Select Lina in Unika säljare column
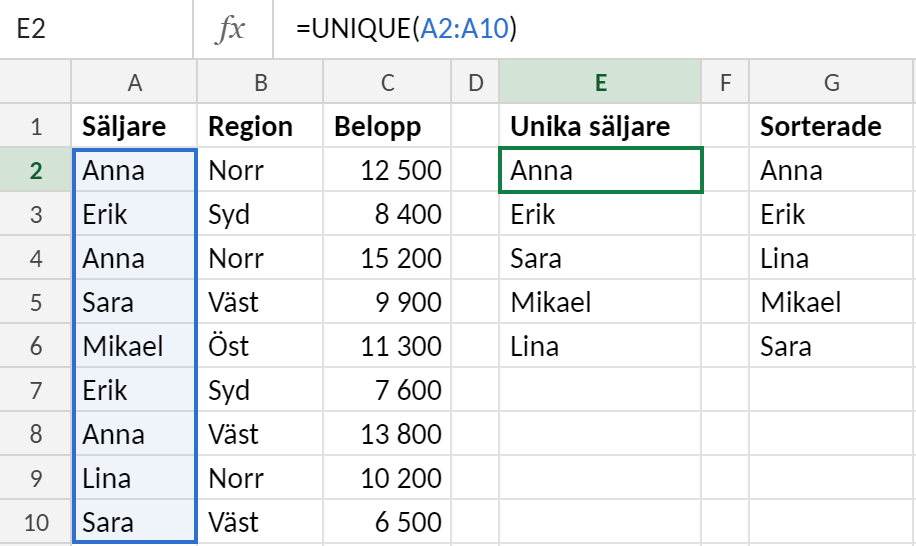The image size is (916, 546). click(601, 346)
